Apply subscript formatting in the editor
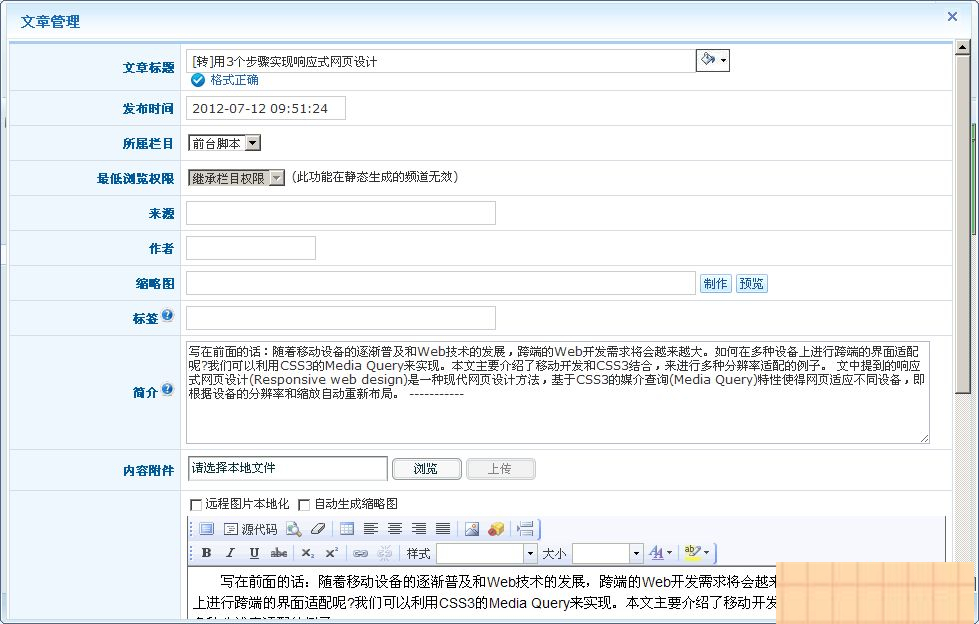 [306, 552]
